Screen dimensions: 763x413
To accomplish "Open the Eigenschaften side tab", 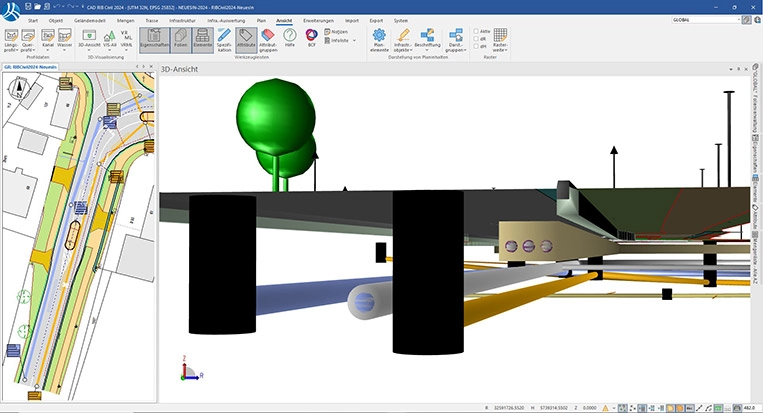I will [x=755, y=154].
